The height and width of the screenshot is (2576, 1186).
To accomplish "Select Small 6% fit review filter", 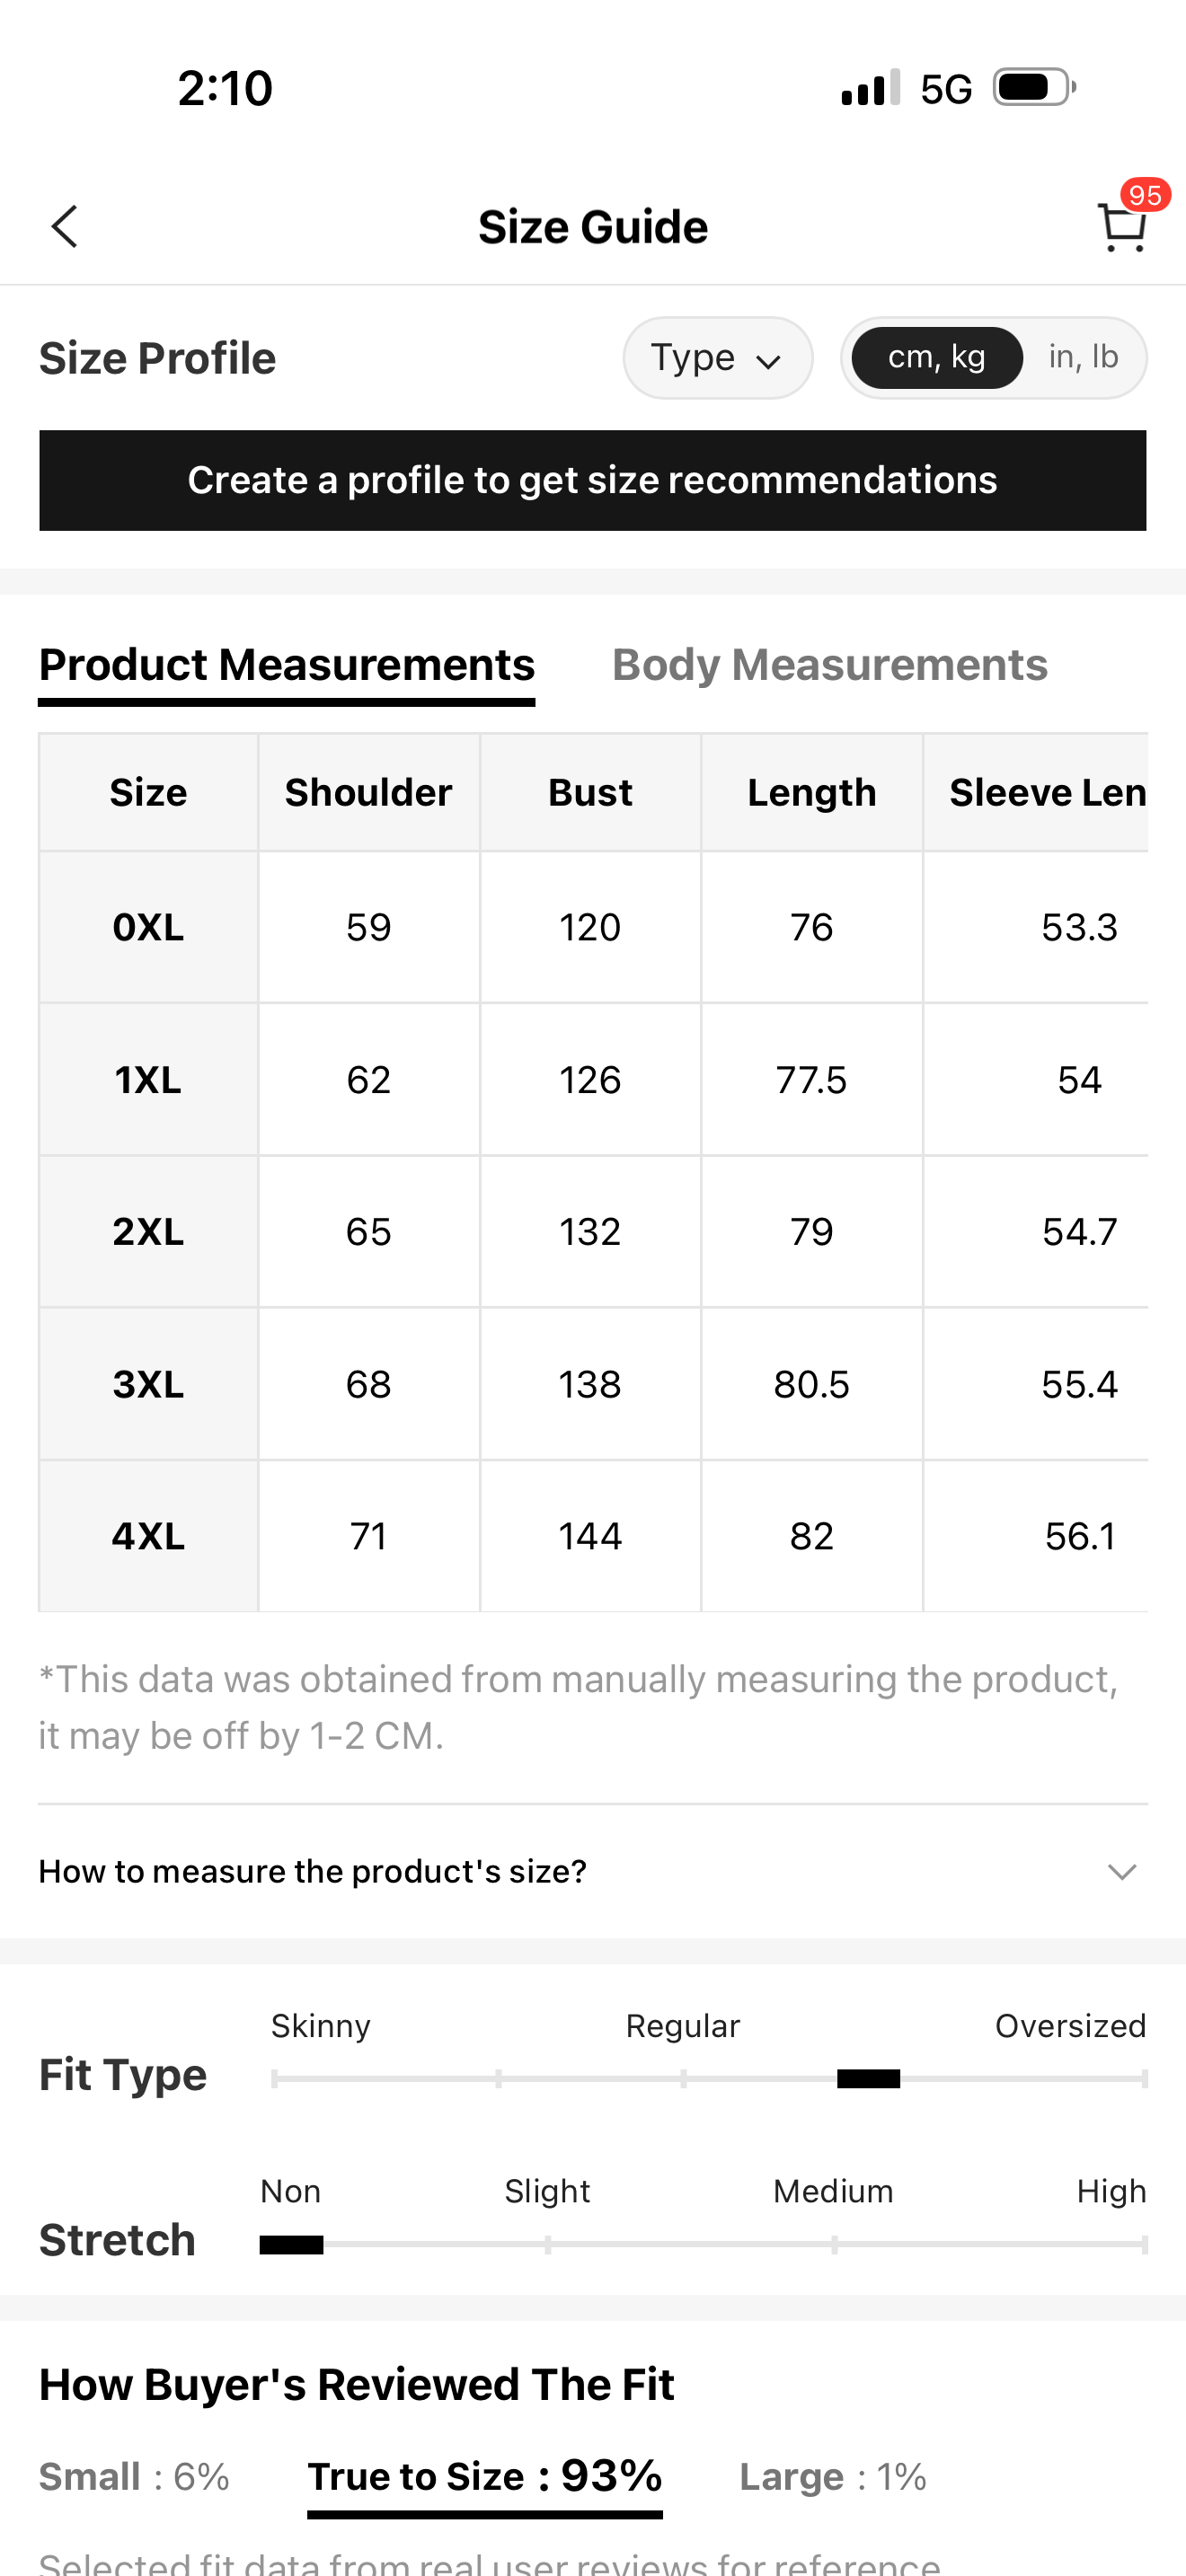I will click(134, 2477).
